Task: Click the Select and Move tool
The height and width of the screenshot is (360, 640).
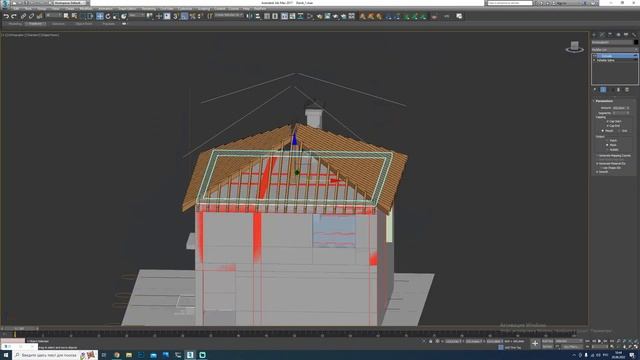Action: [100, 16]
